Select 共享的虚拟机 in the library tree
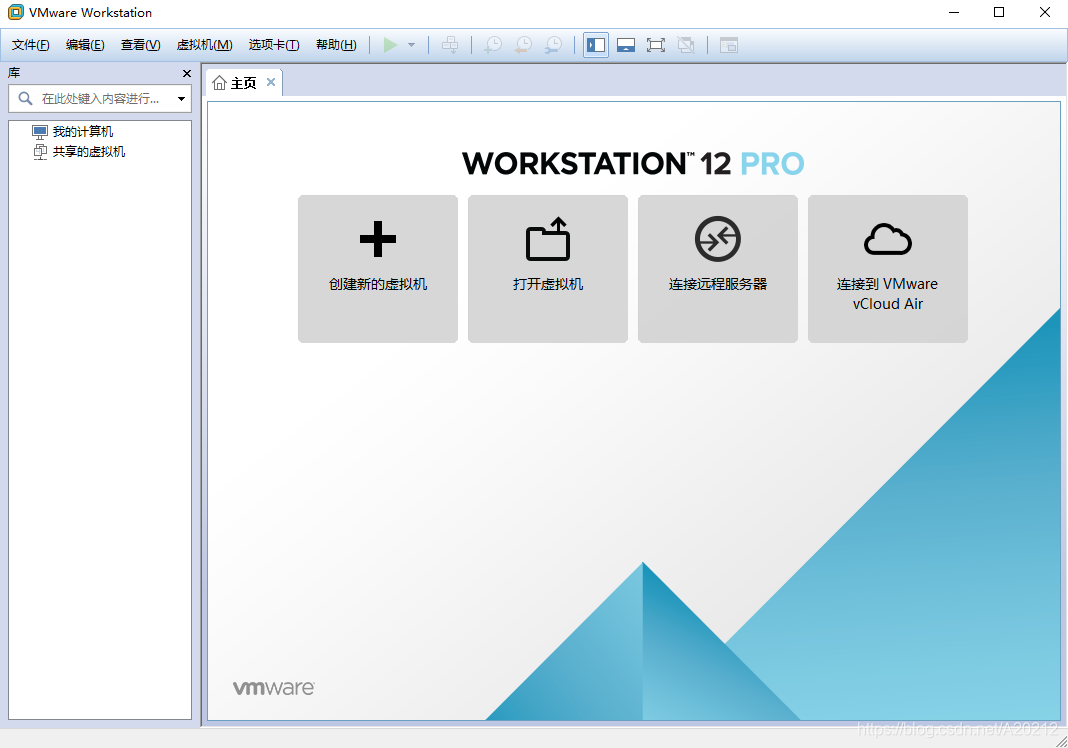The width and height of the screenshot is (1068, 748). [x=79, y=152]
